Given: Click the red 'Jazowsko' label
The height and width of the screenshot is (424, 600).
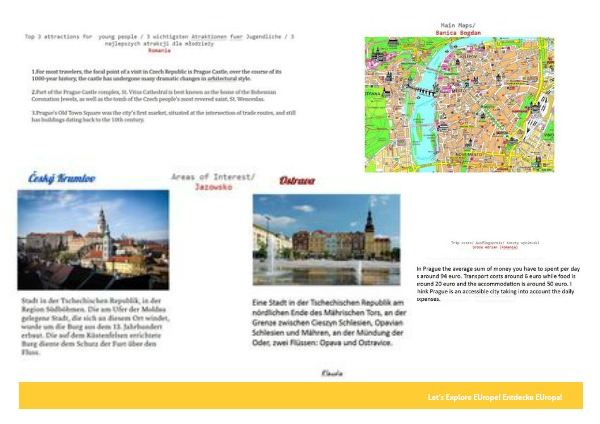Looking at the screenshot, I should 213,186.
